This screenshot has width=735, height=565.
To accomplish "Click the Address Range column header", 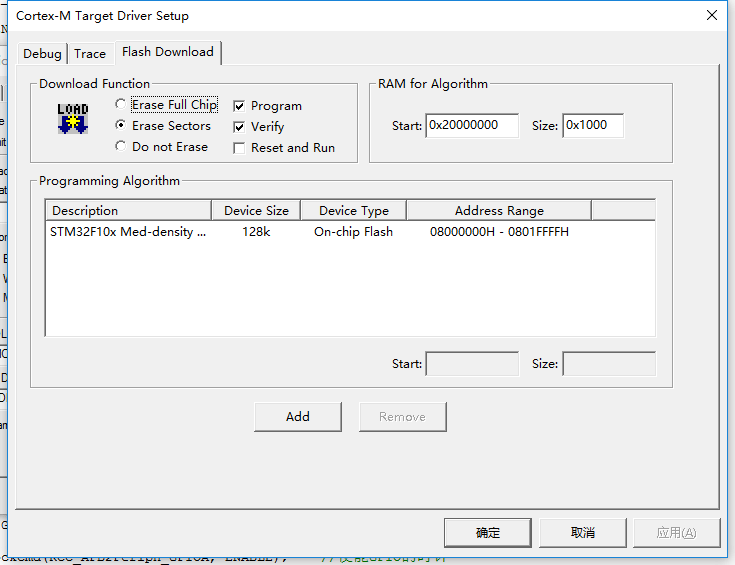I will coord(498,211).
